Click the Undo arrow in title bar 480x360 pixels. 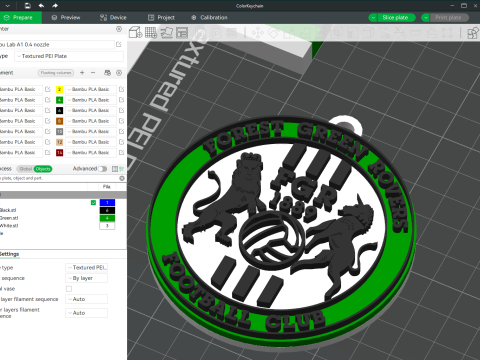(41, 6)
